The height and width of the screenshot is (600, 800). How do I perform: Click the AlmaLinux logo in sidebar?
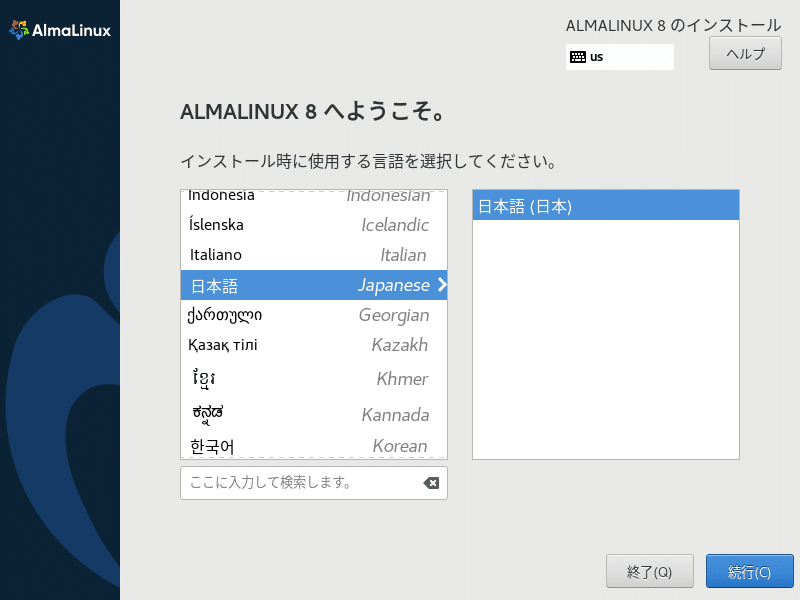(x=60, y=30)
